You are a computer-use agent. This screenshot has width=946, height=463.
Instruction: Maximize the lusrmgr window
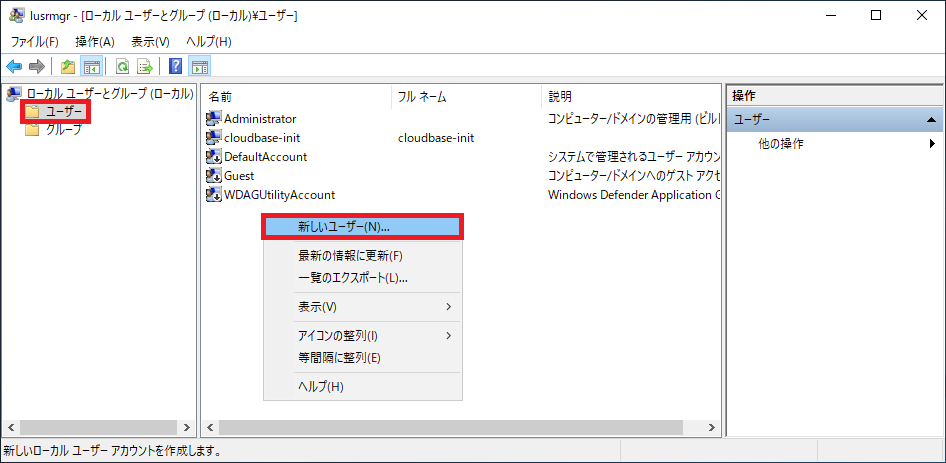(x=875, y=16)
